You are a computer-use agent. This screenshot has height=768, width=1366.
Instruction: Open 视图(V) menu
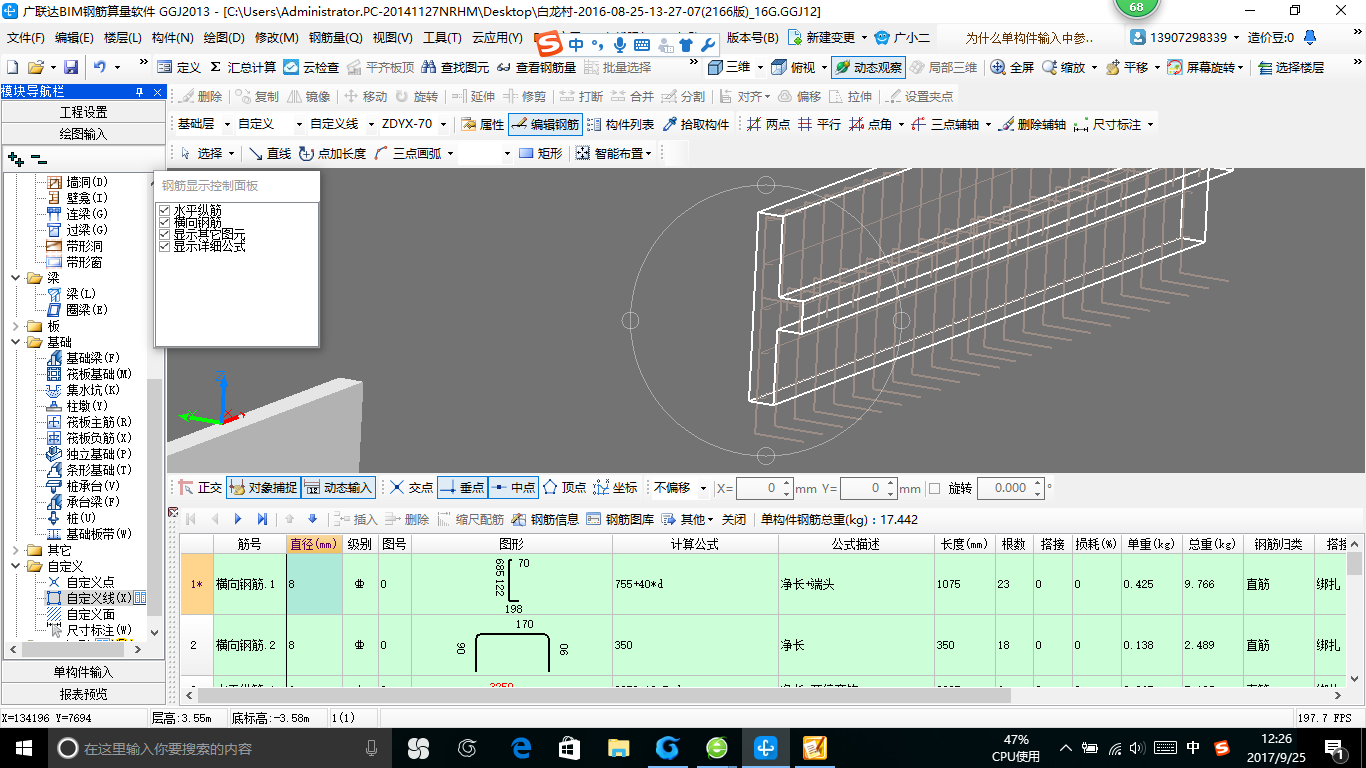click(x=392, y=38)
